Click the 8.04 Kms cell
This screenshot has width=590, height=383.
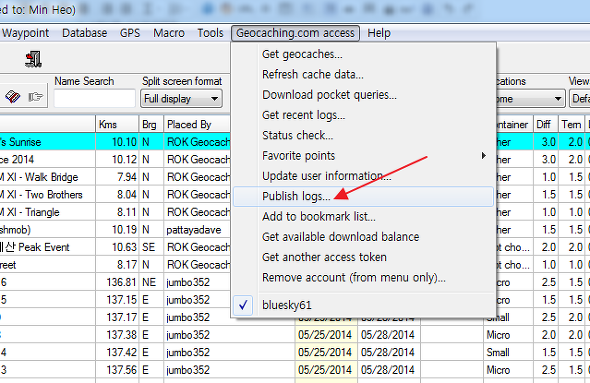pyautogui.click(x=117, y=195)
